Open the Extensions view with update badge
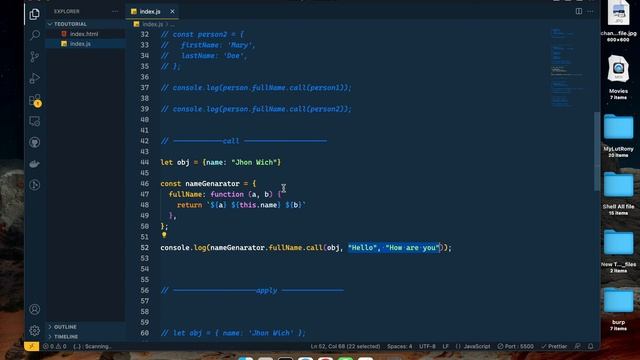Screen dimensions: 640x360 click(35, 100)
